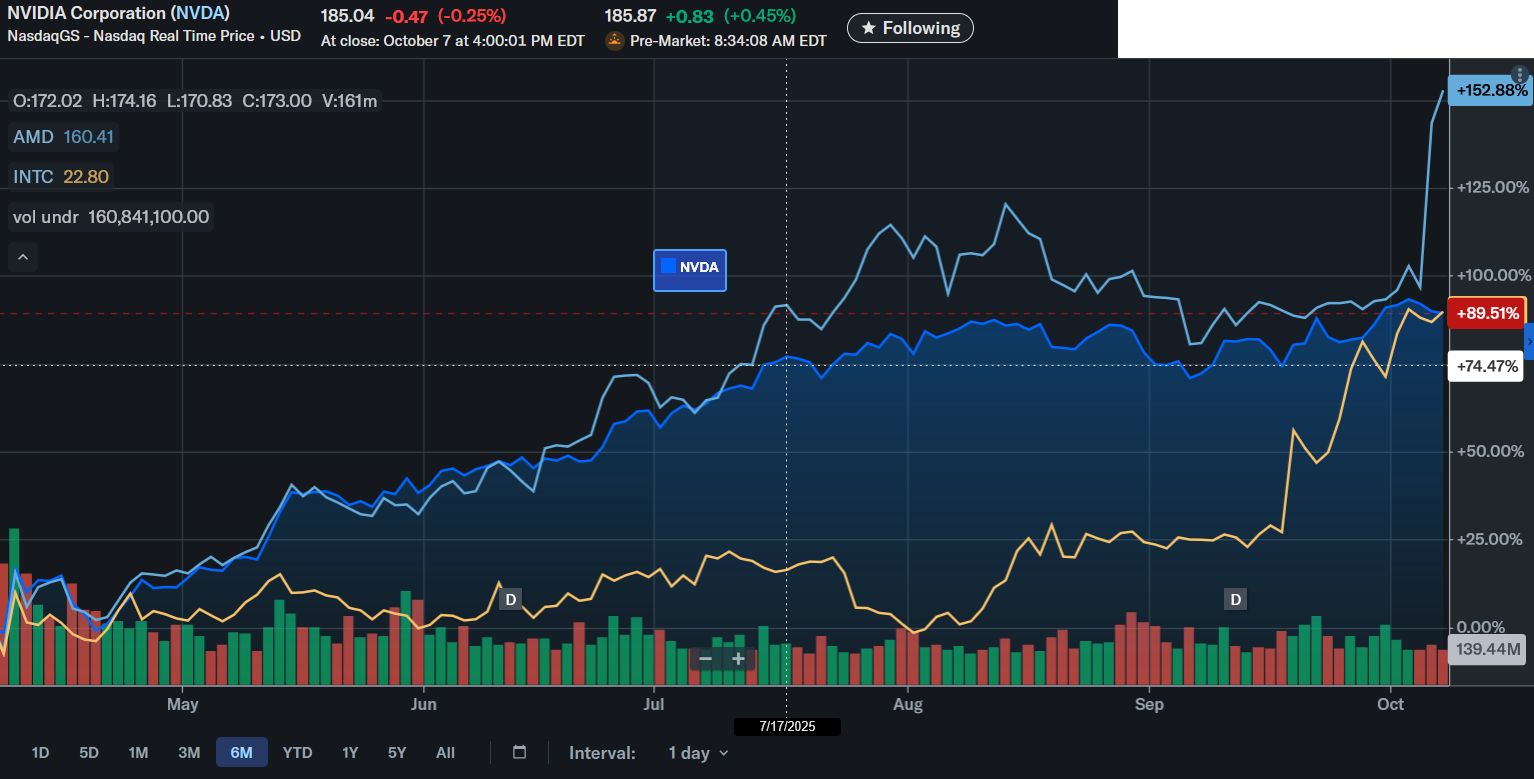The width and height of the screenshot is (1534, 779).
Task: Toggle the INTC comparison legend
Action: coord(61,177)
